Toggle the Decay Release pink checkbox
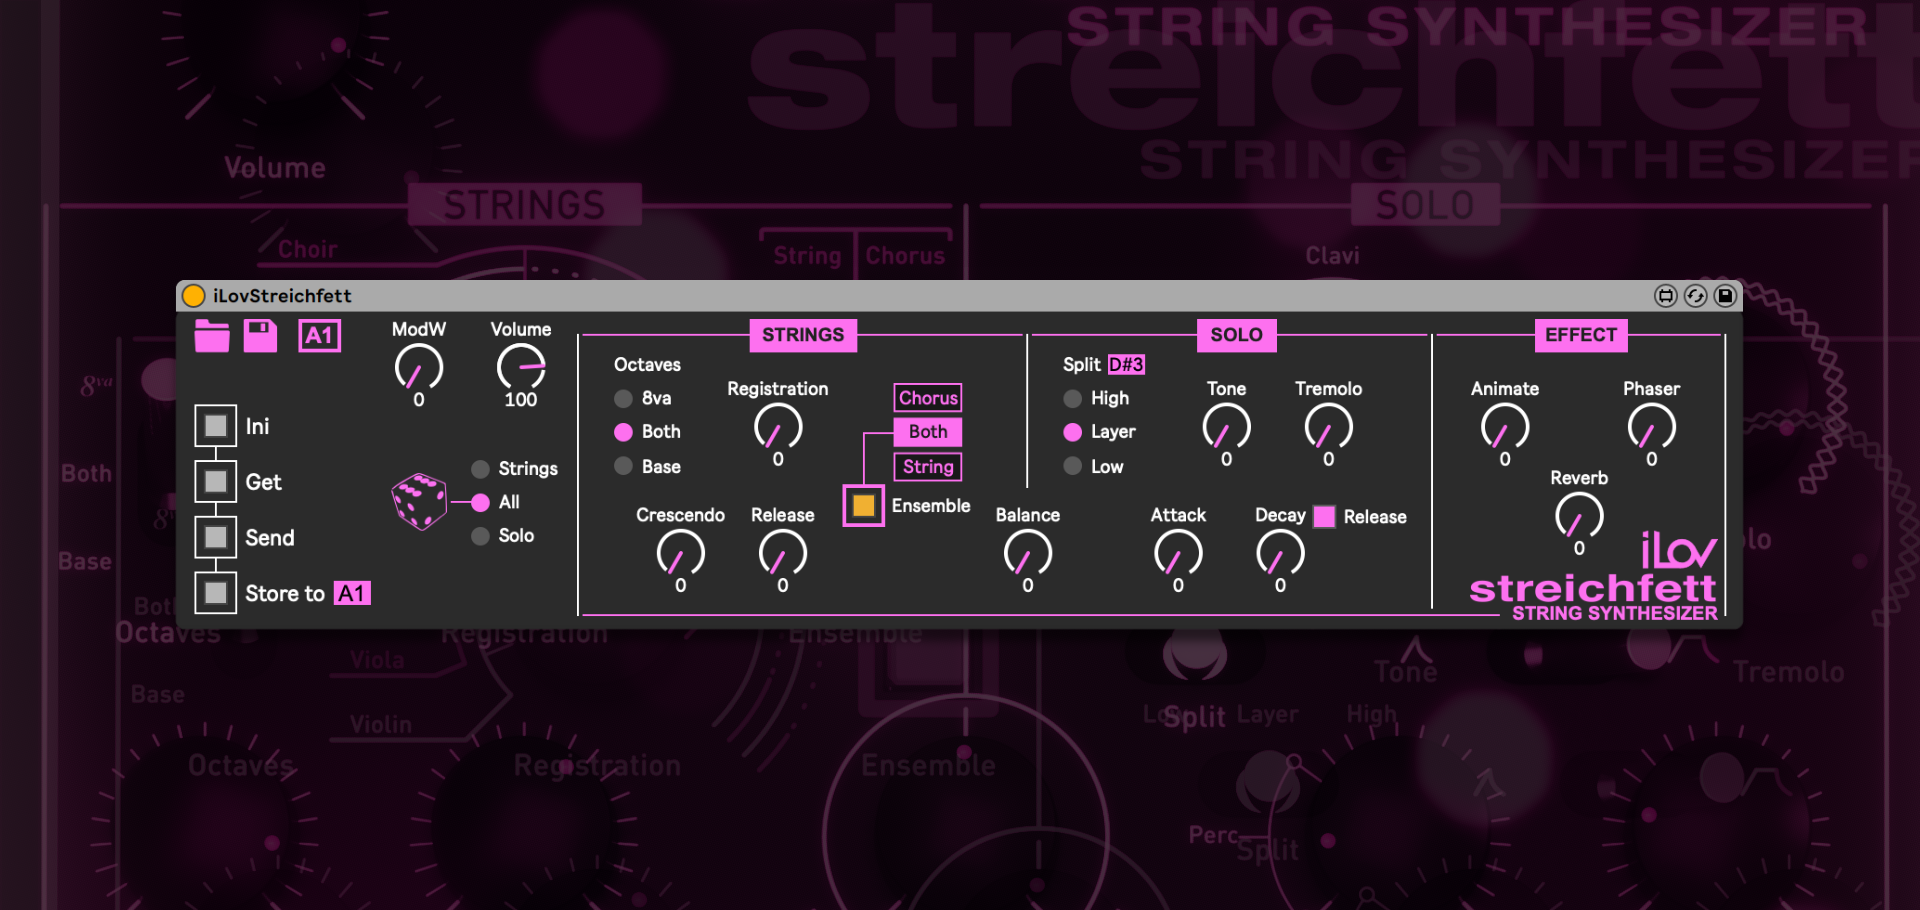 (x=1324, y=517)
